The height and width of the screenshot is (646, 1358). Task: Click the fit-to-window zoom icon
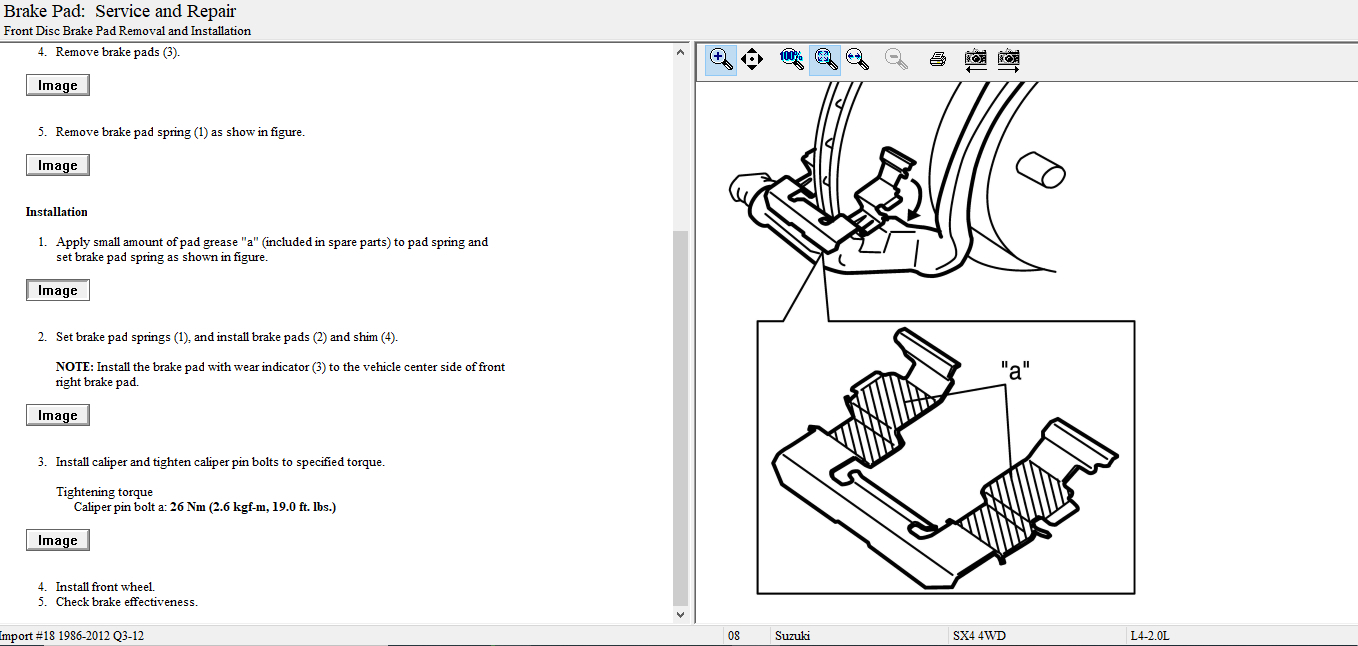click(x=824, y=59)
